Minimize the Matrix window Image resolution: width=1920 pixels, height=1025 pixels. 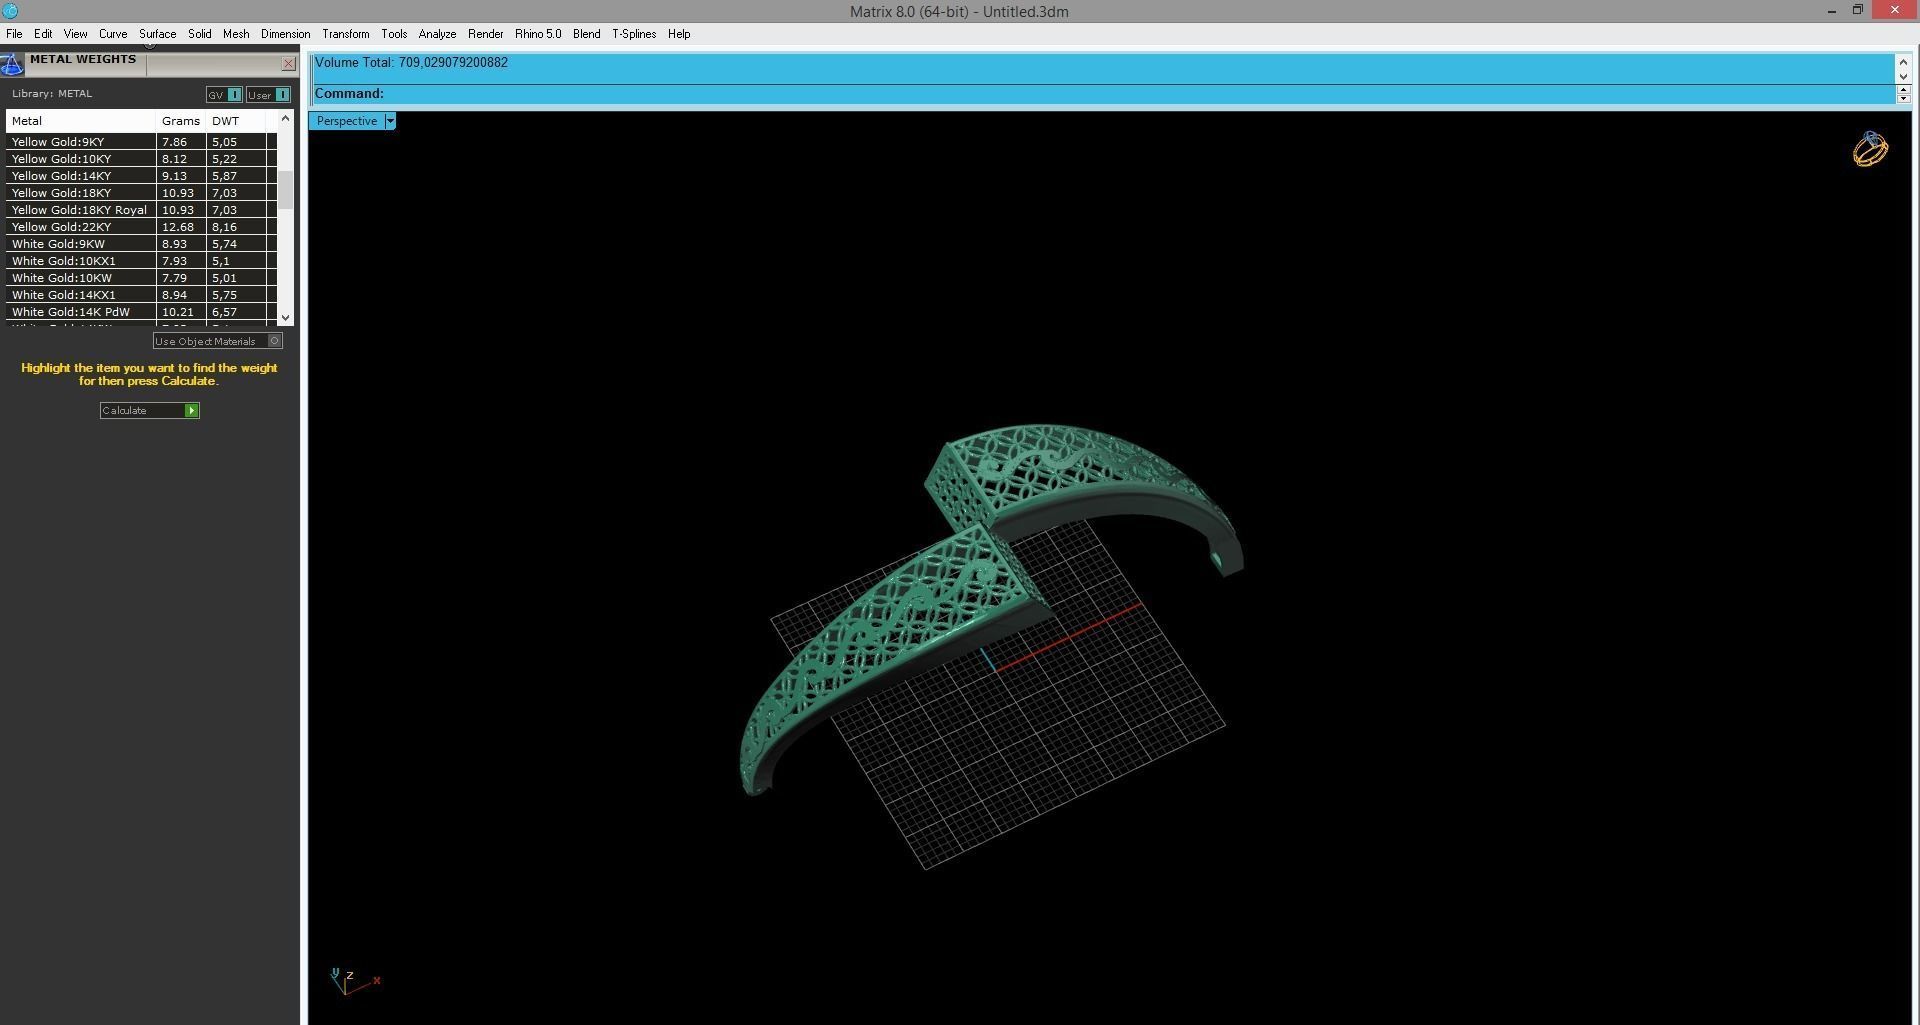(1832, 11)
